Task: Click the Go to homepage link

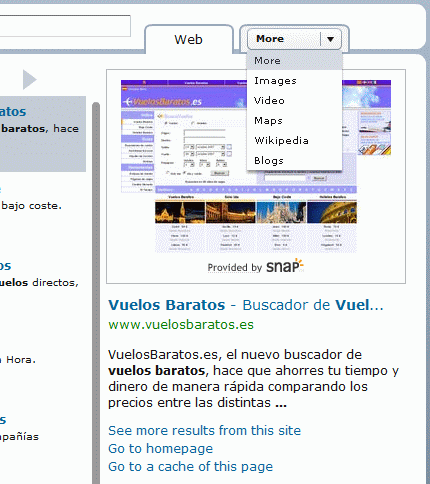Action: (x=160, y=449)
